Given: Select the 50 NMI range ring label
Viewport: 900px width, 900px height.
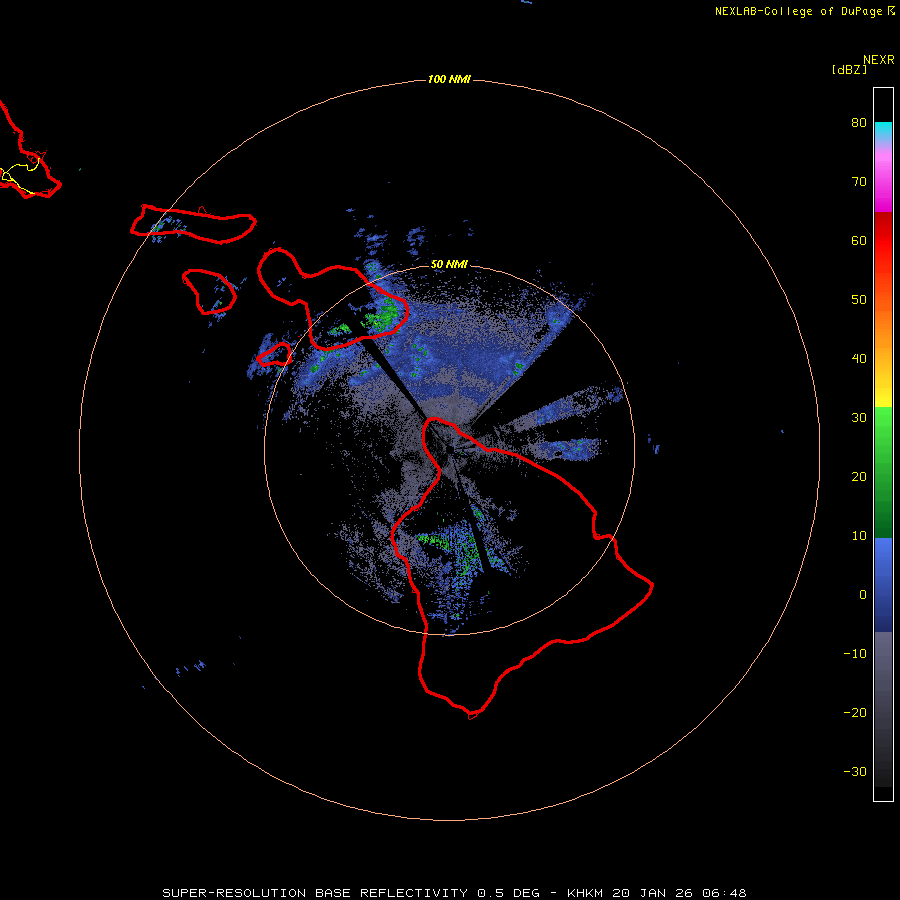Looking at the screenshot, I should 449,264.
